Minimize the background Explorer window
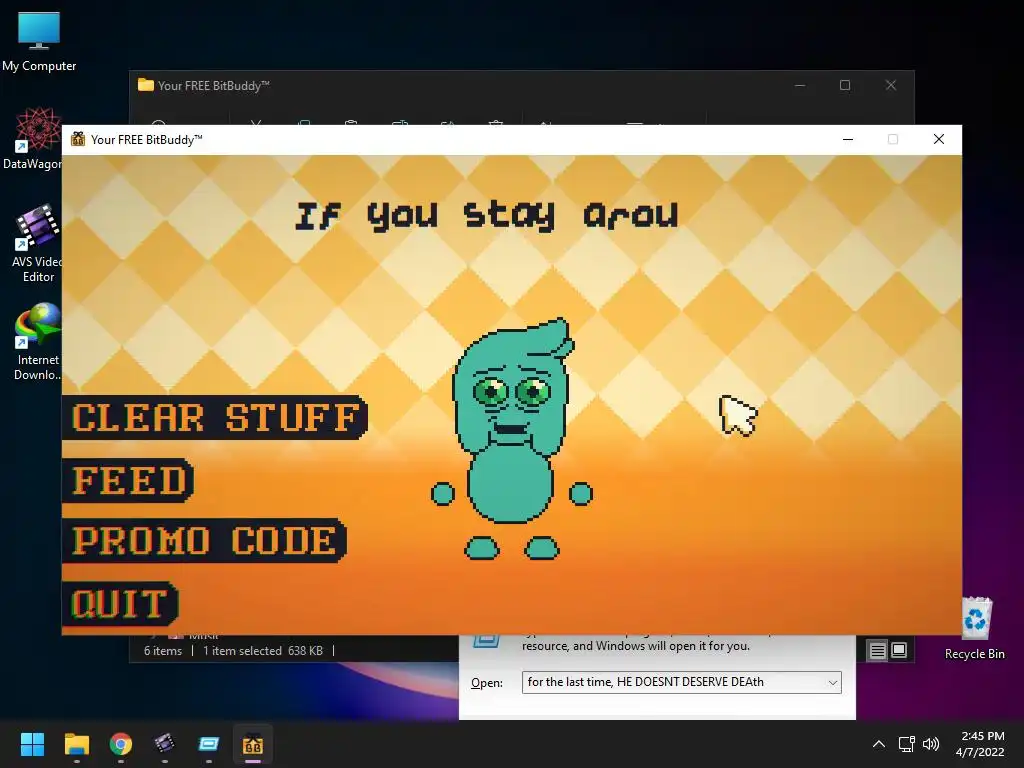The height and width of the screenshot is (768, 1024). pyautogui.click(x=800, y=86)
